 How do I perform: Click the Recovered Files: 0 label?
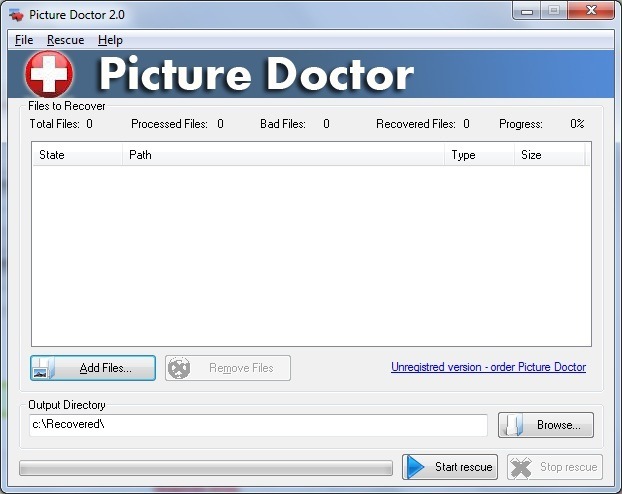[423, 124]
